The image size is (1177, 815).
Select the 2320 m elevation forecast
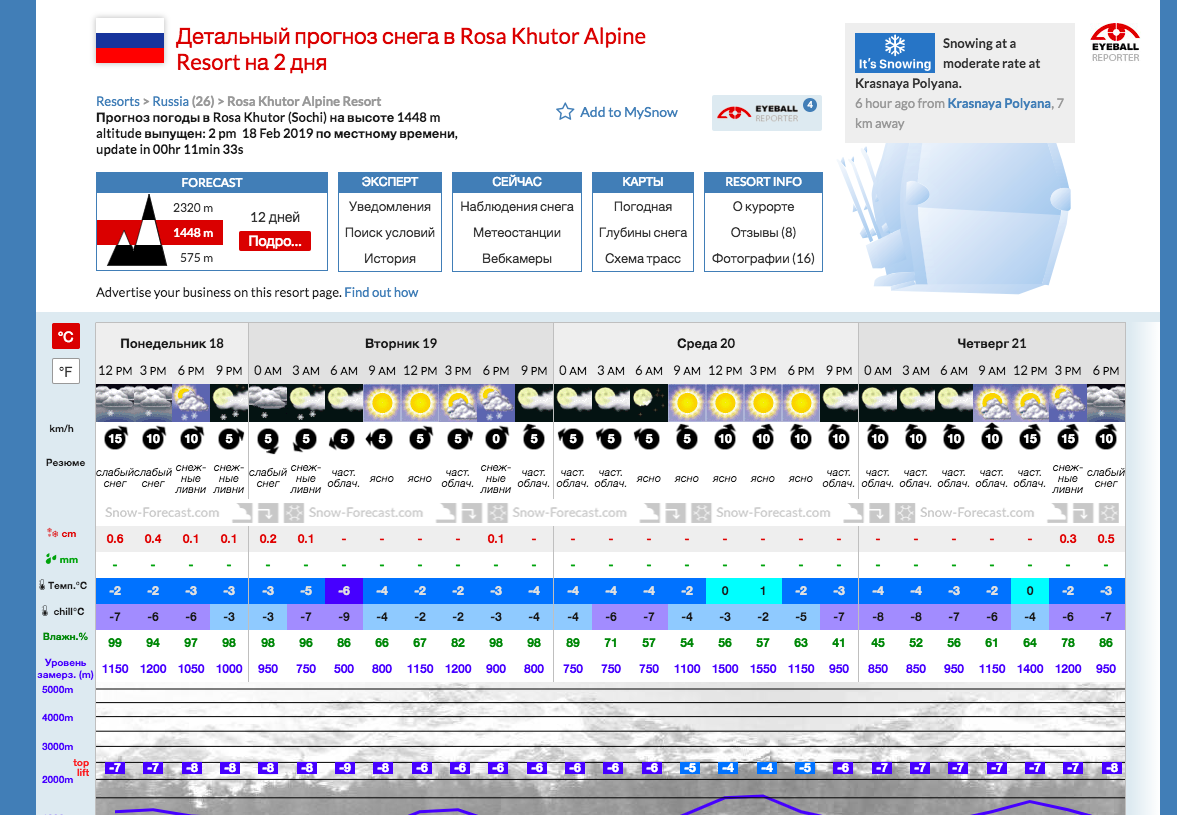[x=193, y=208]
